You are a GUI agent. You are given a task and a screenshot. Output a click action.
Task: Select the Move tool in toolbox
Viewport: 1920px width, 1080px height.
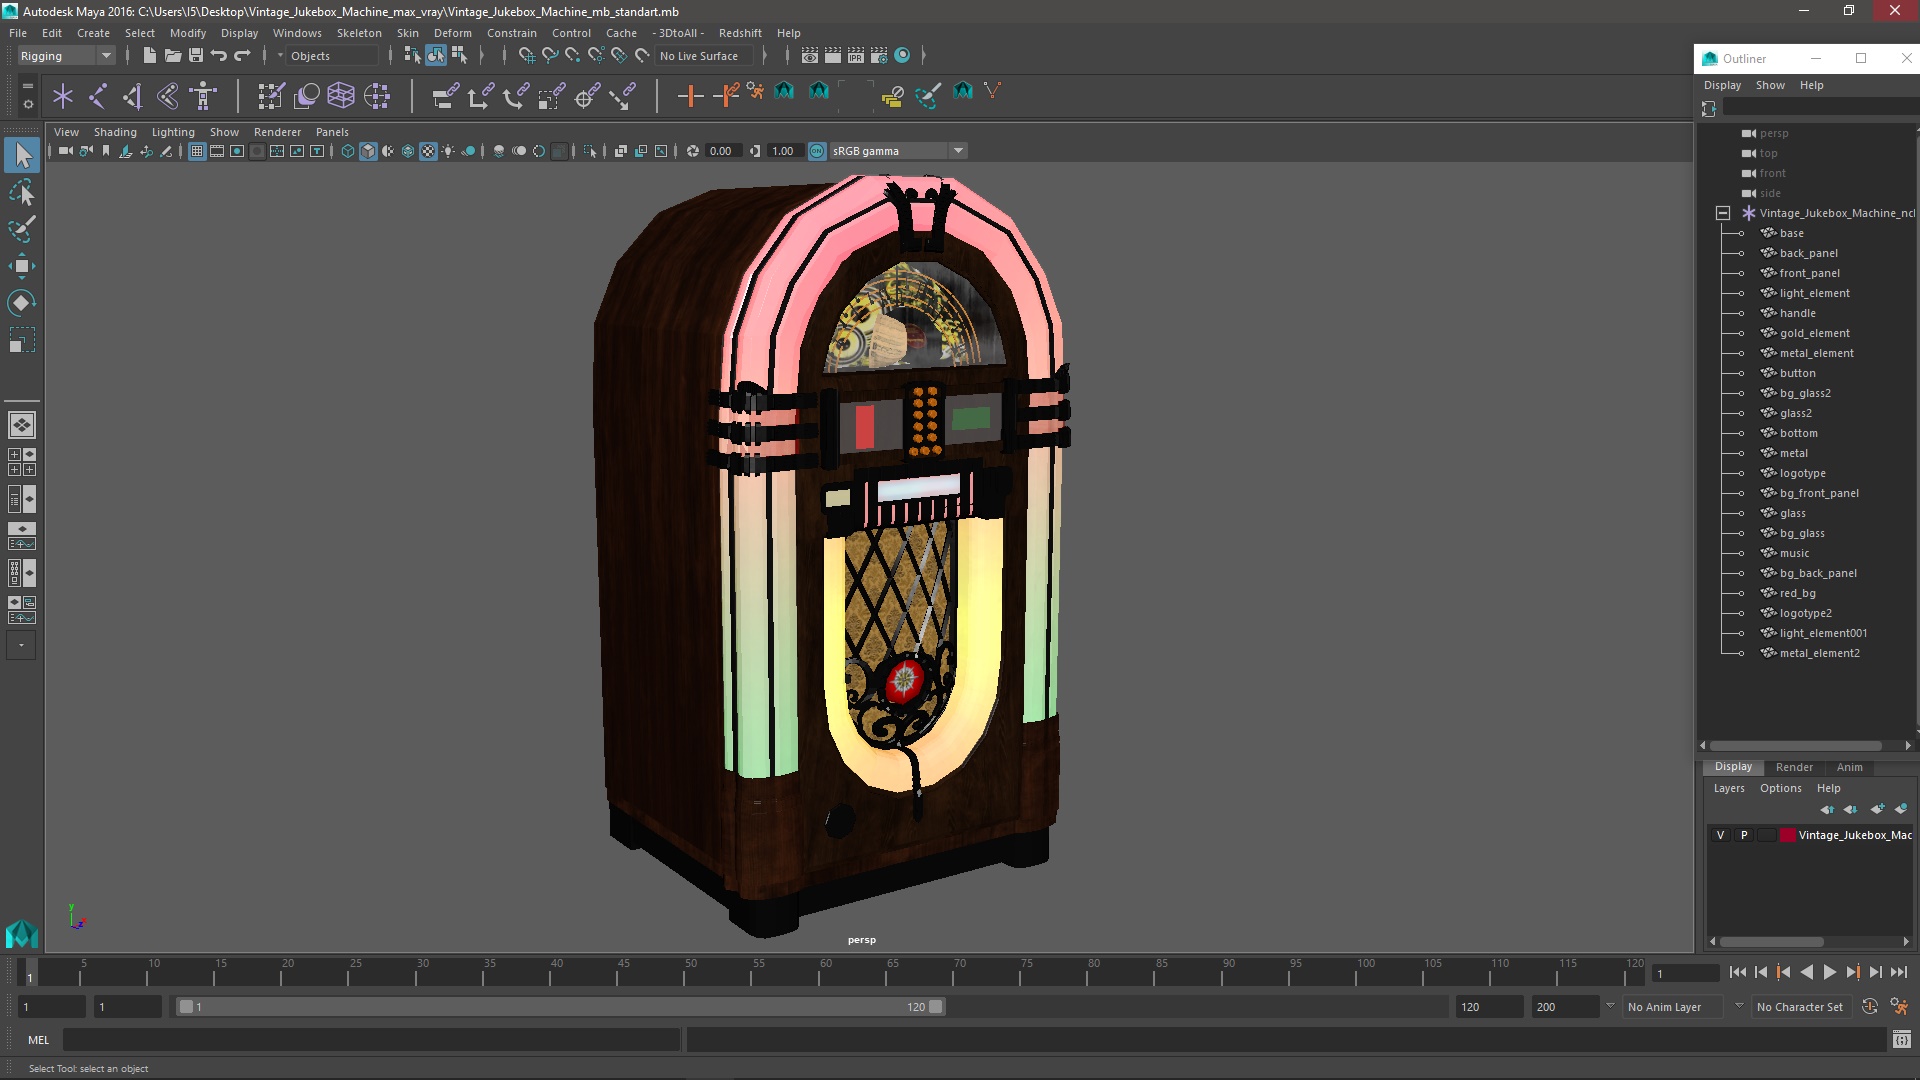tap(21, 266)
